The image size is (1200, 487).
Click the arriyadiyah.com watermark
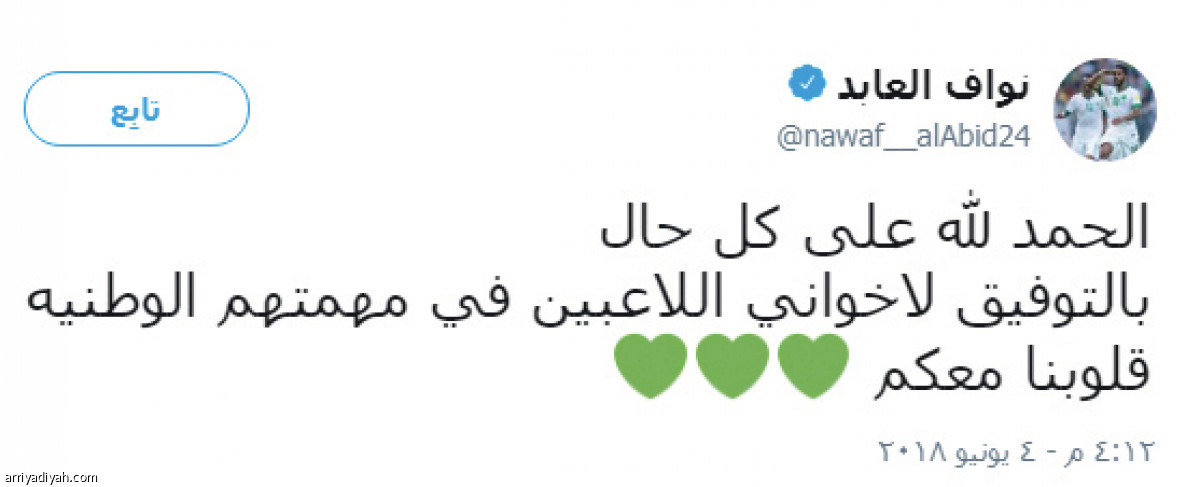51,478
